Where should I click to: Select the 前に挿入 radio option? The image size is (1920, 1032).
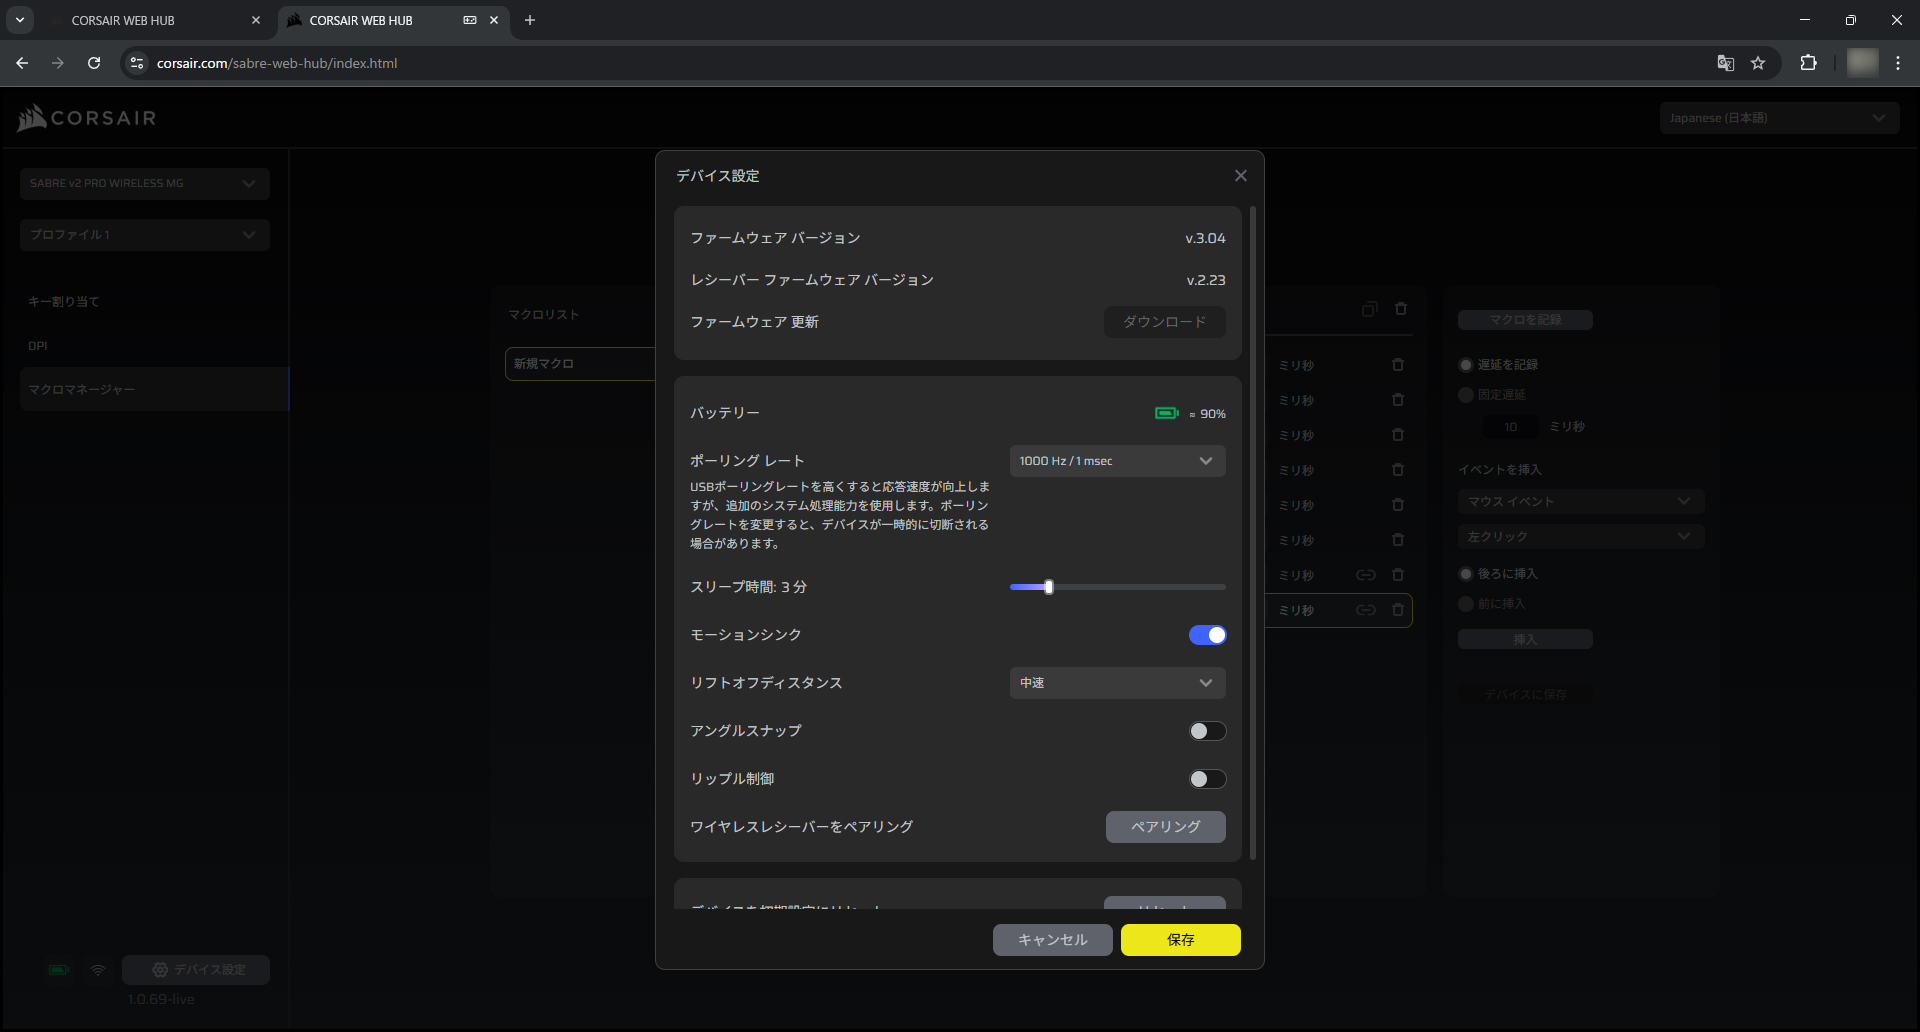(1466, 604)
